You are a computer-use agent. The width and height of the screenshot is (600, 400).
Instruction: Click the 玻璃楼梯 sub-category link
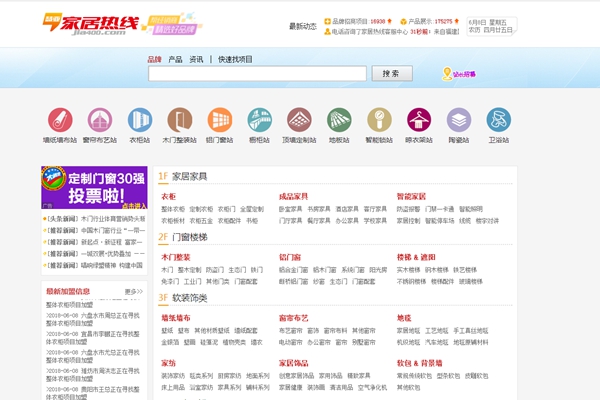tap(471, 282)
